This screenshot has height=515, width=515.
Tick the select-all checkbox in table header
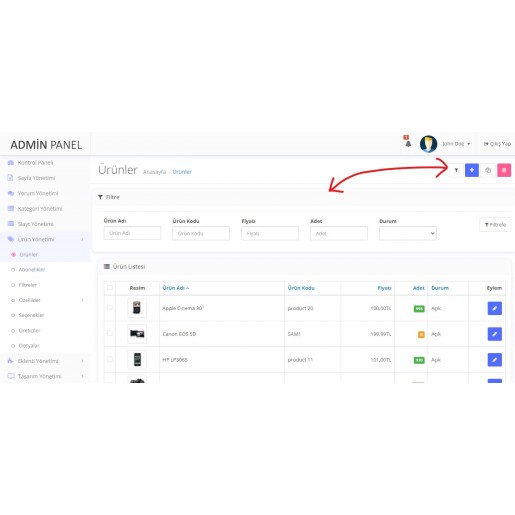click(110, 288)
